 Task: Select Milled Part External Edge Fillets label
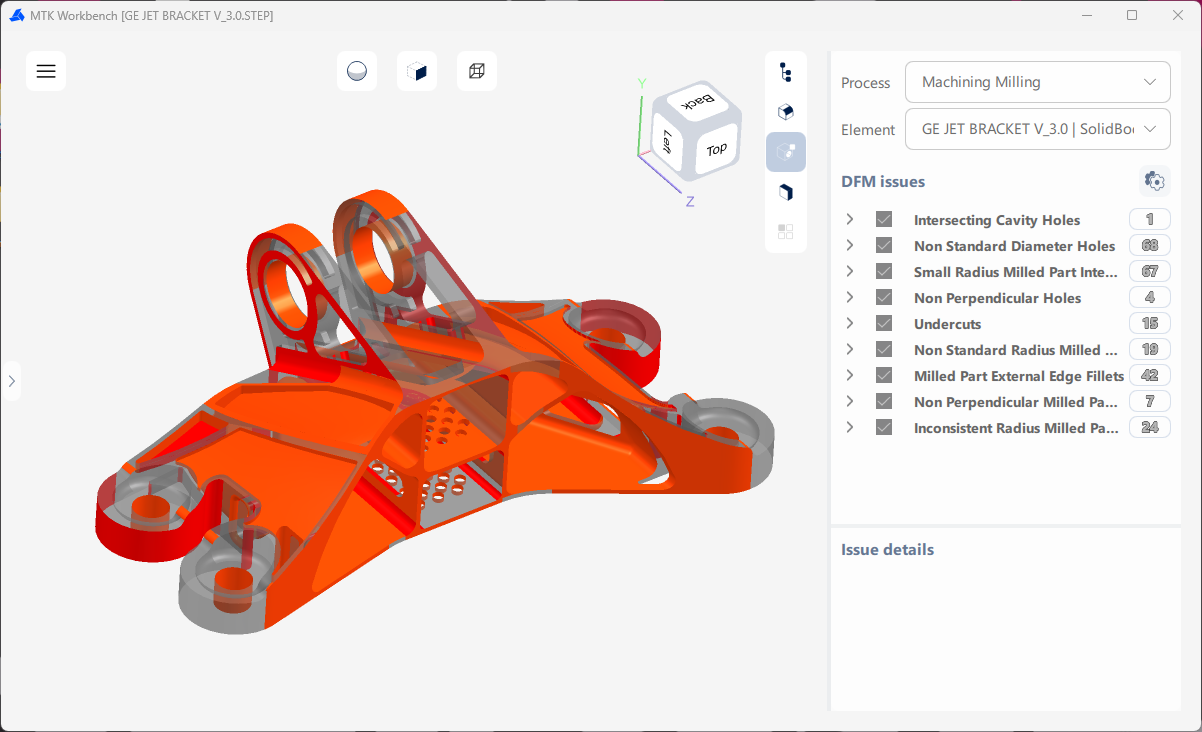pos(1019,376)
